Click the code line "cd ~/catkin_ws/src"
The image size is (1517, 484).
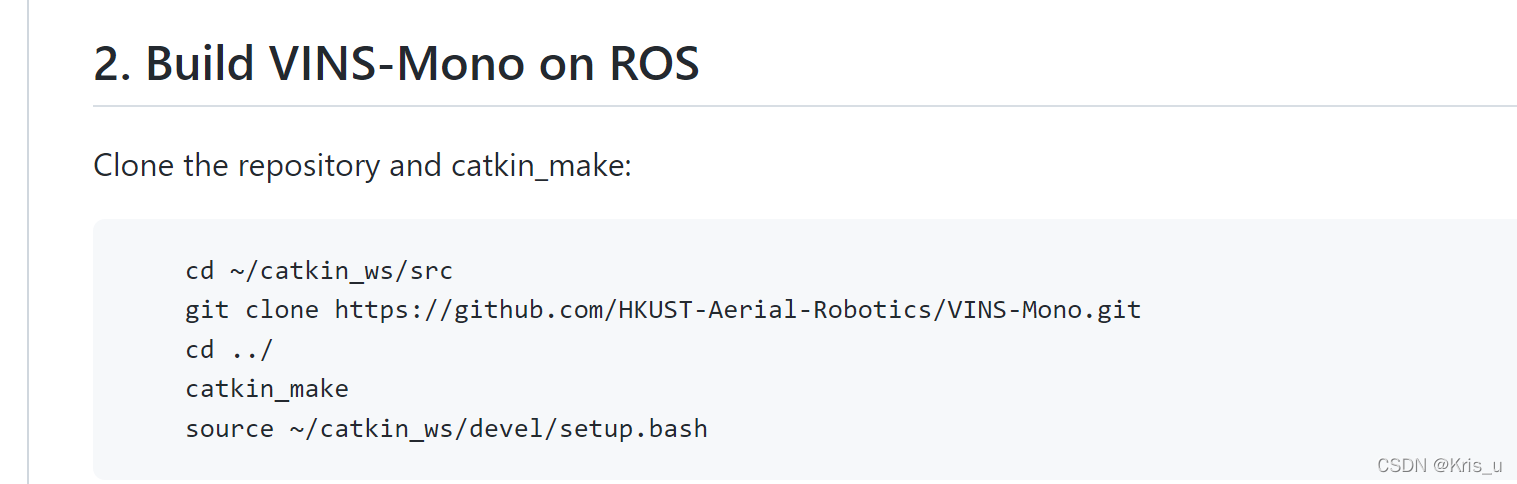[x=319, y=270]
